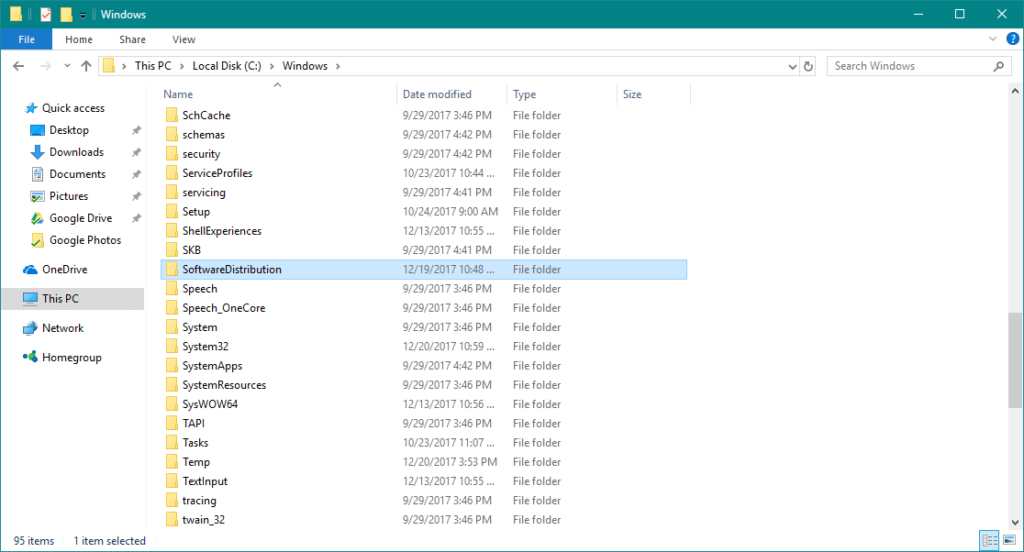Click the search magnifier icon
Screen dimensions: 1024x552
pos(999,66)
